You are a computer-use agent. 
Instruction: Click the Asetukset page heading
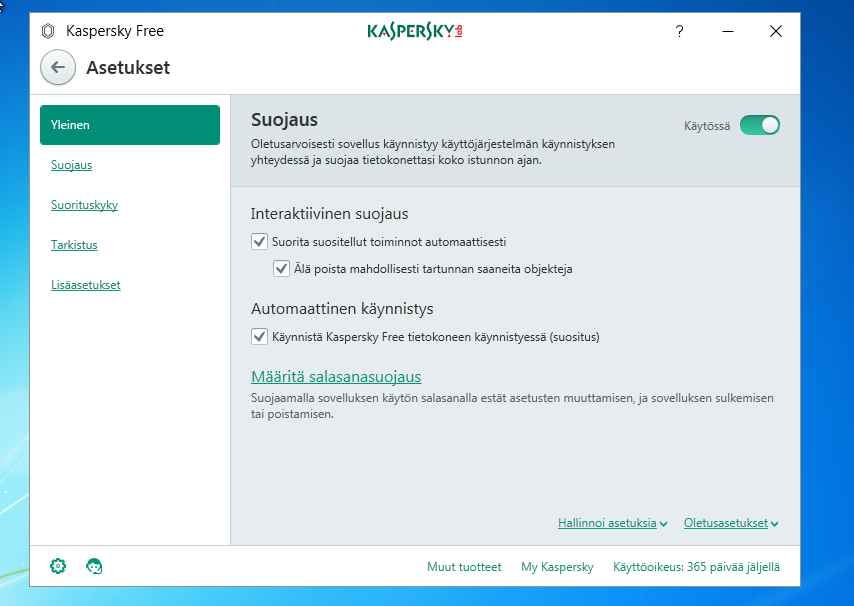coord(129,68)
